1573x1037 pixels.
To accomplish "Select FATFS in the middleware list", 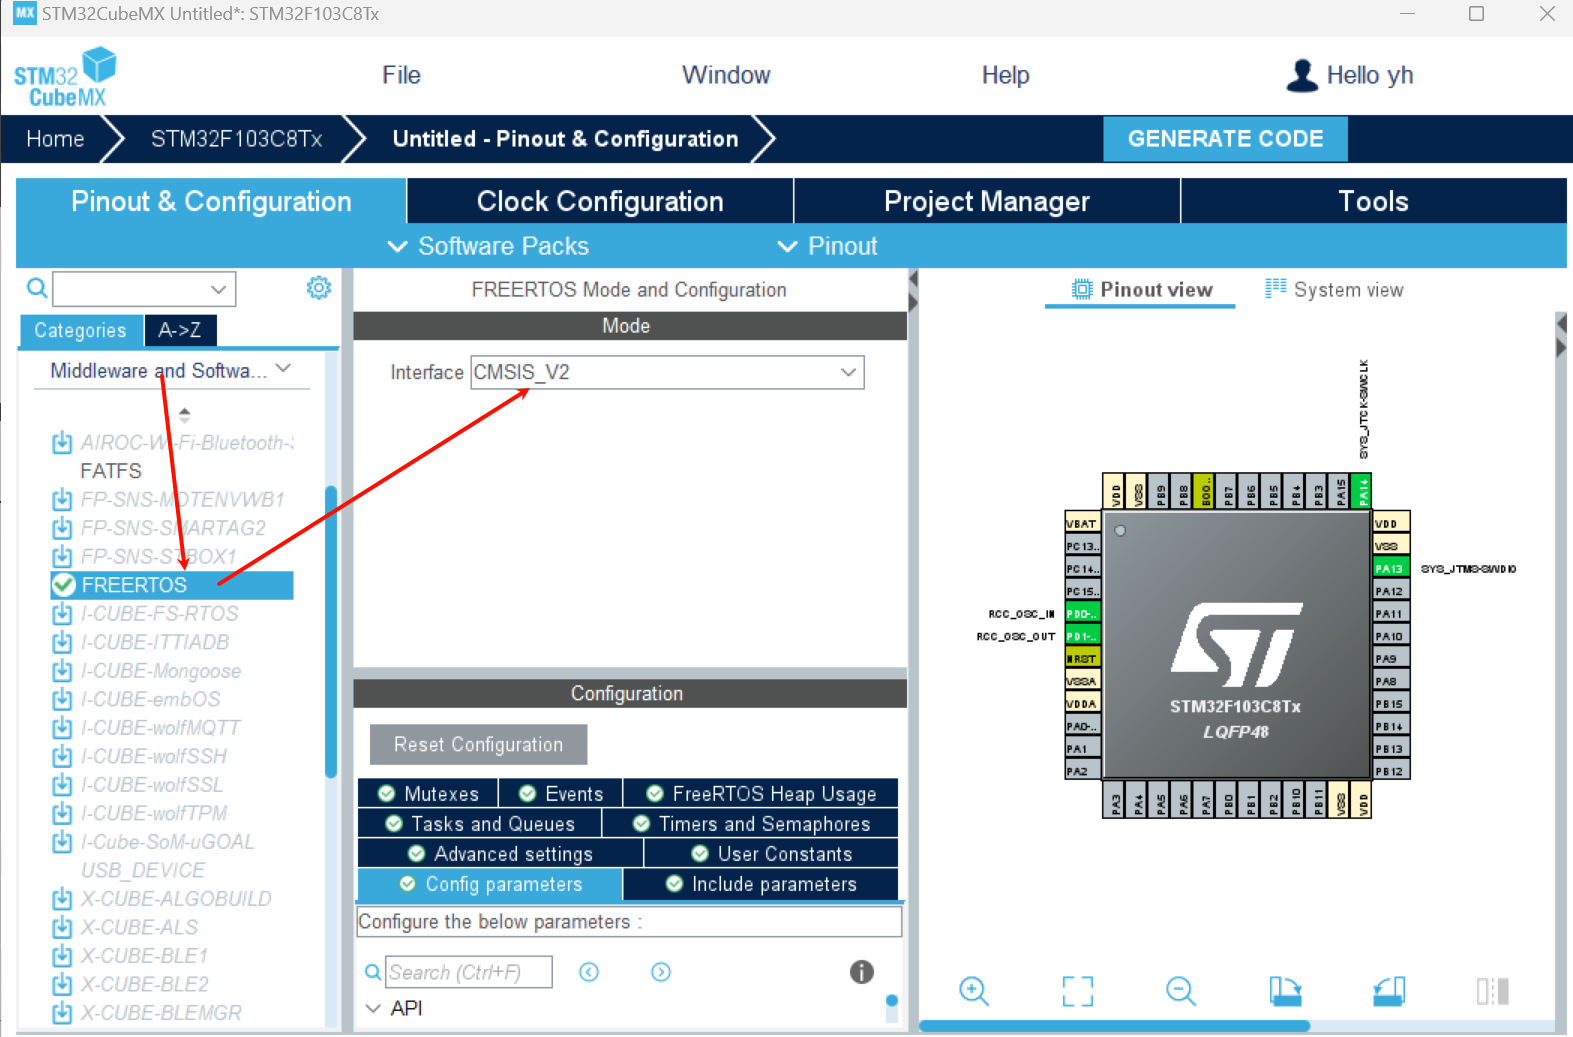I will point(111,471).
